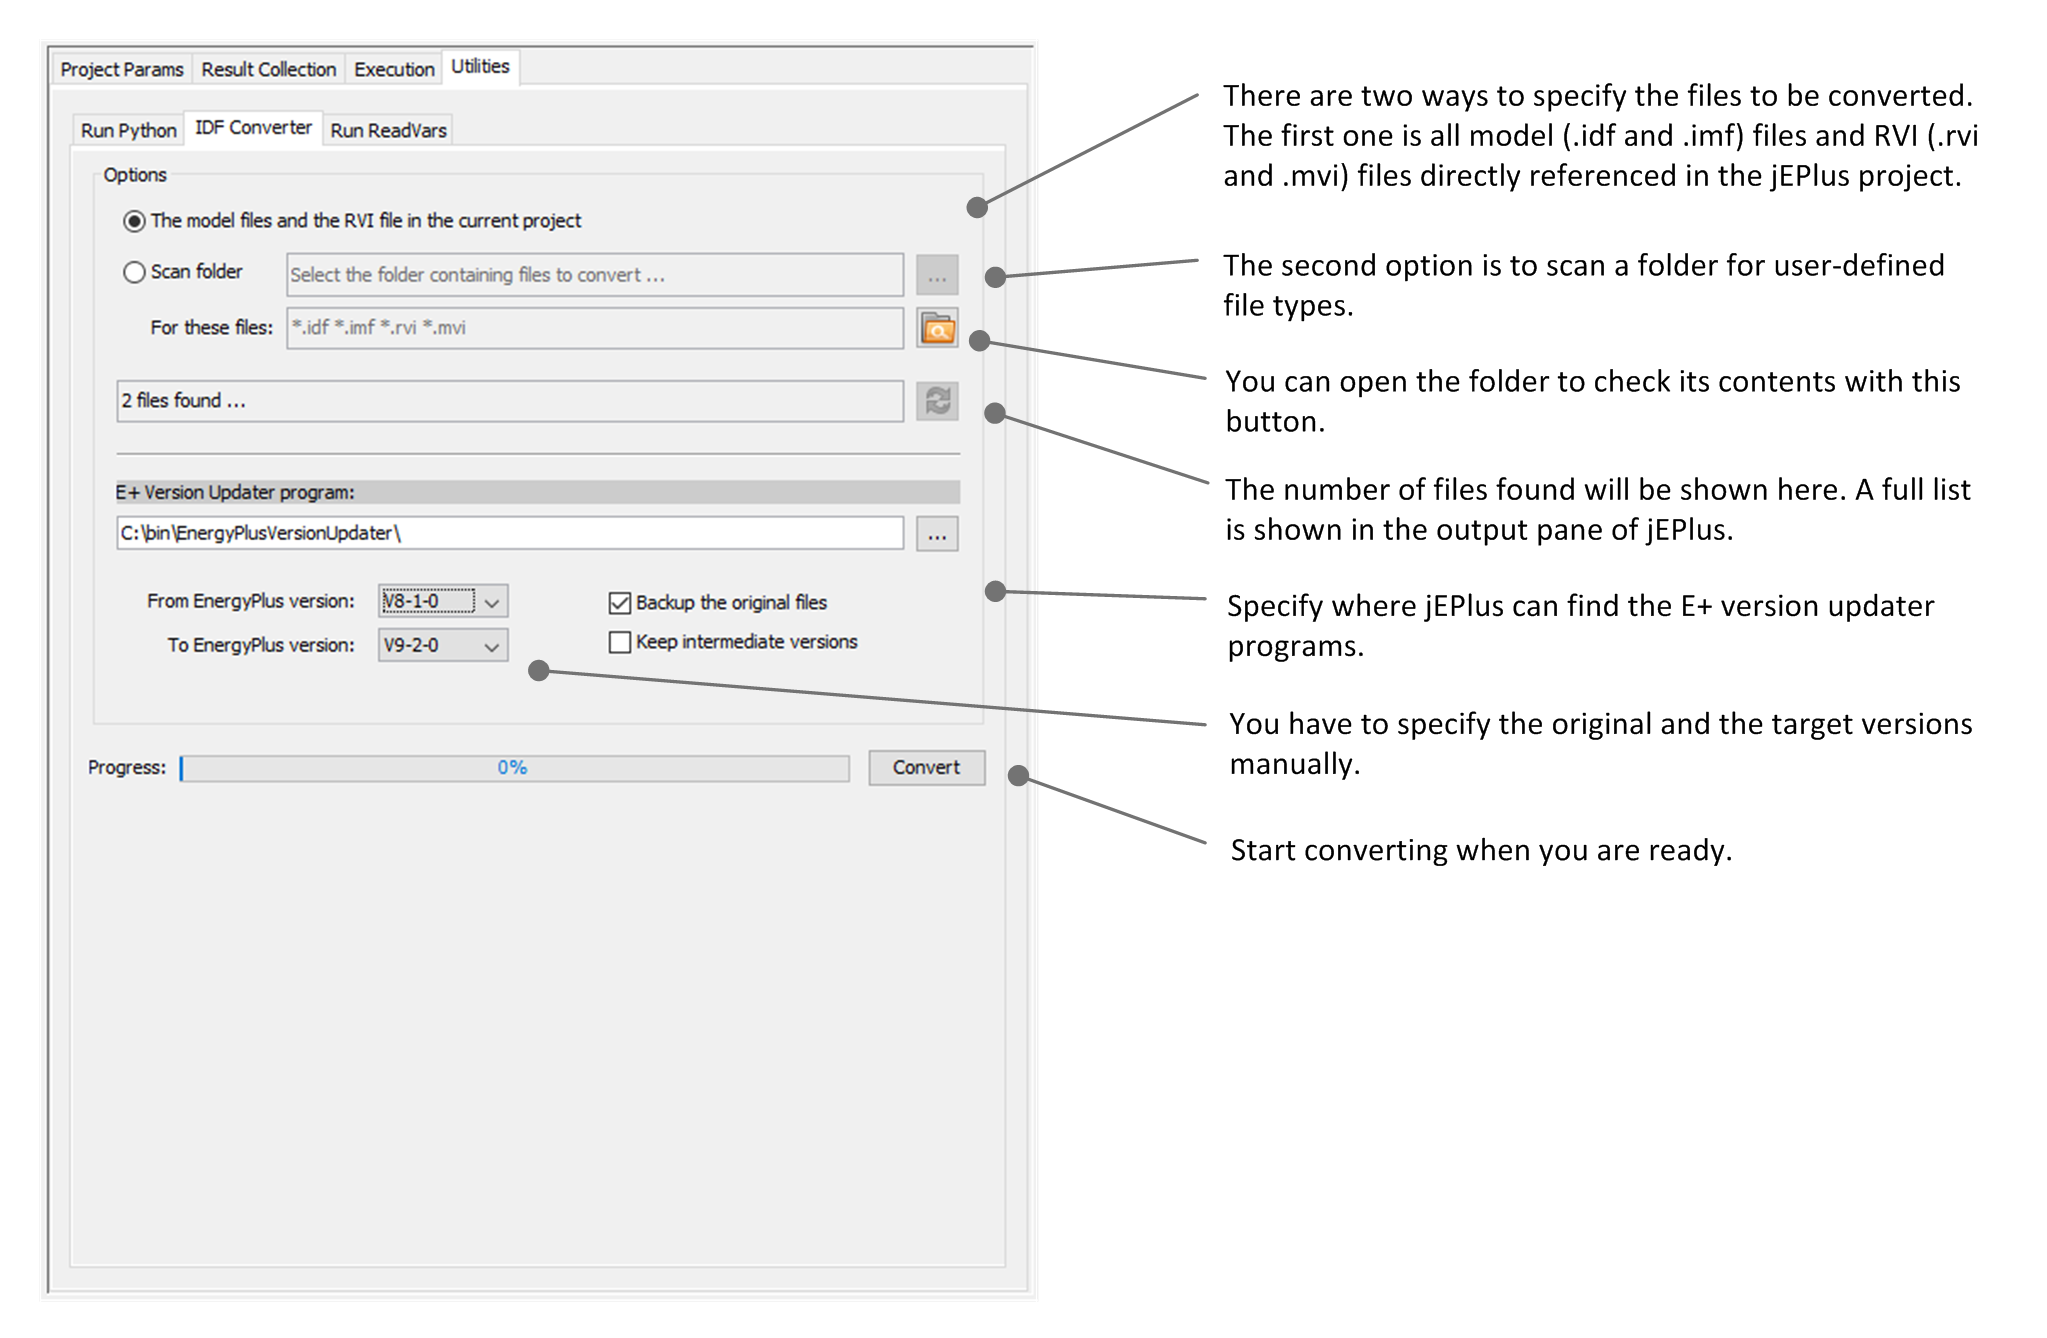
Task: Click the Convert button
Action: (x=926, y=768)
